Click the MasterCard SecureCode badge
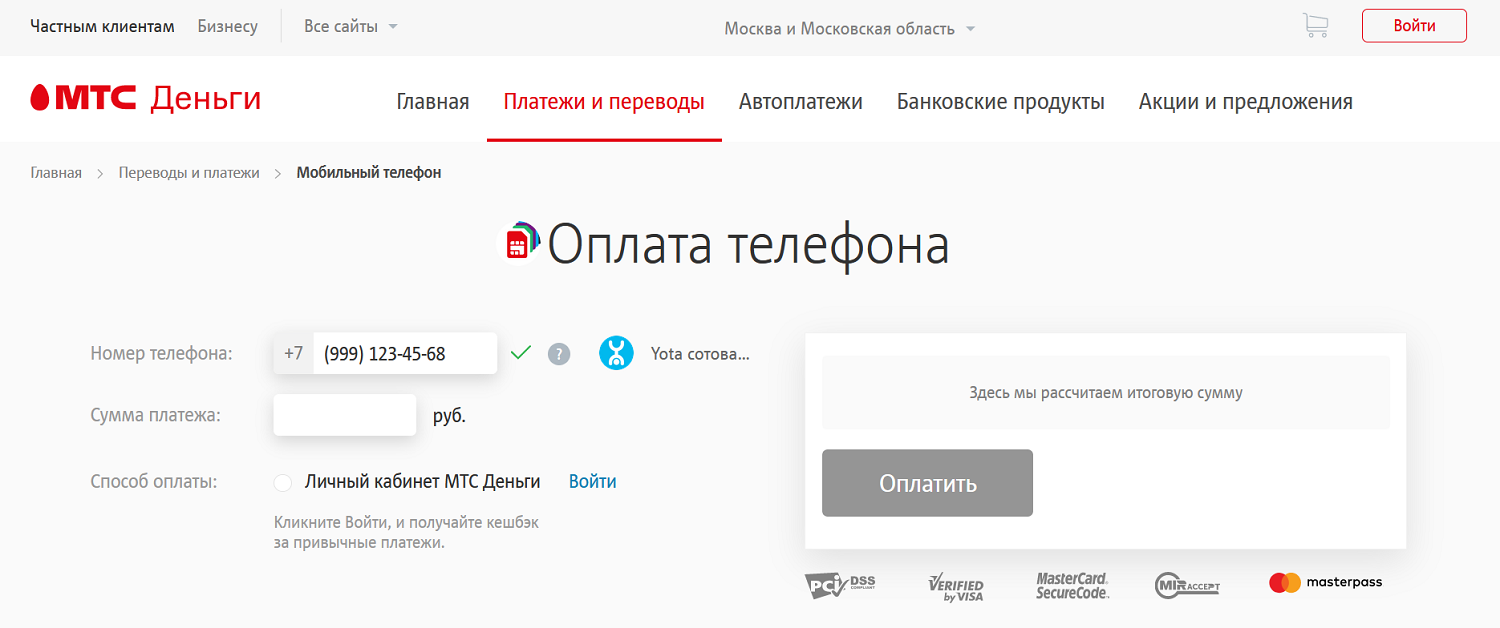1500x628 pixels. click(x=1073, y=585)
